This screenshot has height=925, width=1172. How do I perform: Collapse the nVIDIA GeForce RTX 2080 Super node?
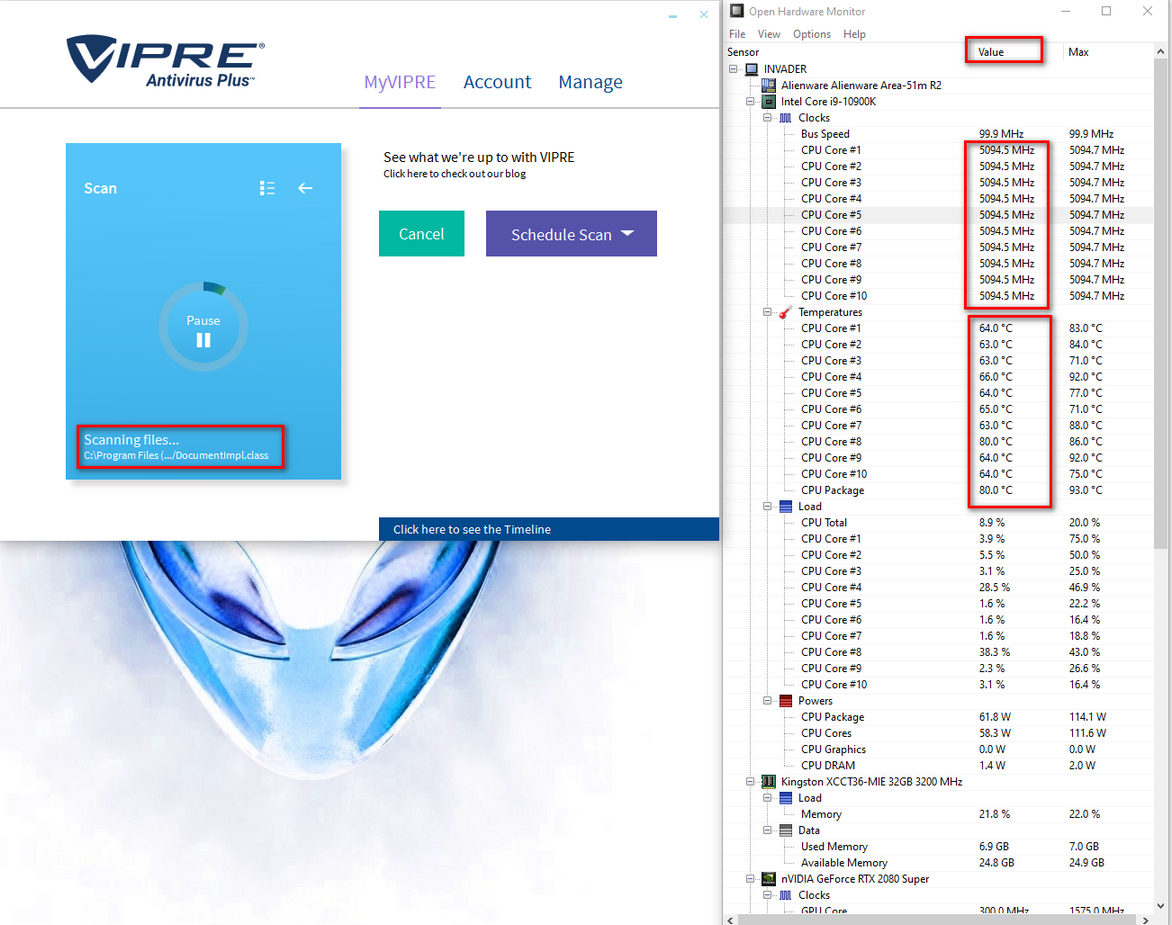(750, 879)
